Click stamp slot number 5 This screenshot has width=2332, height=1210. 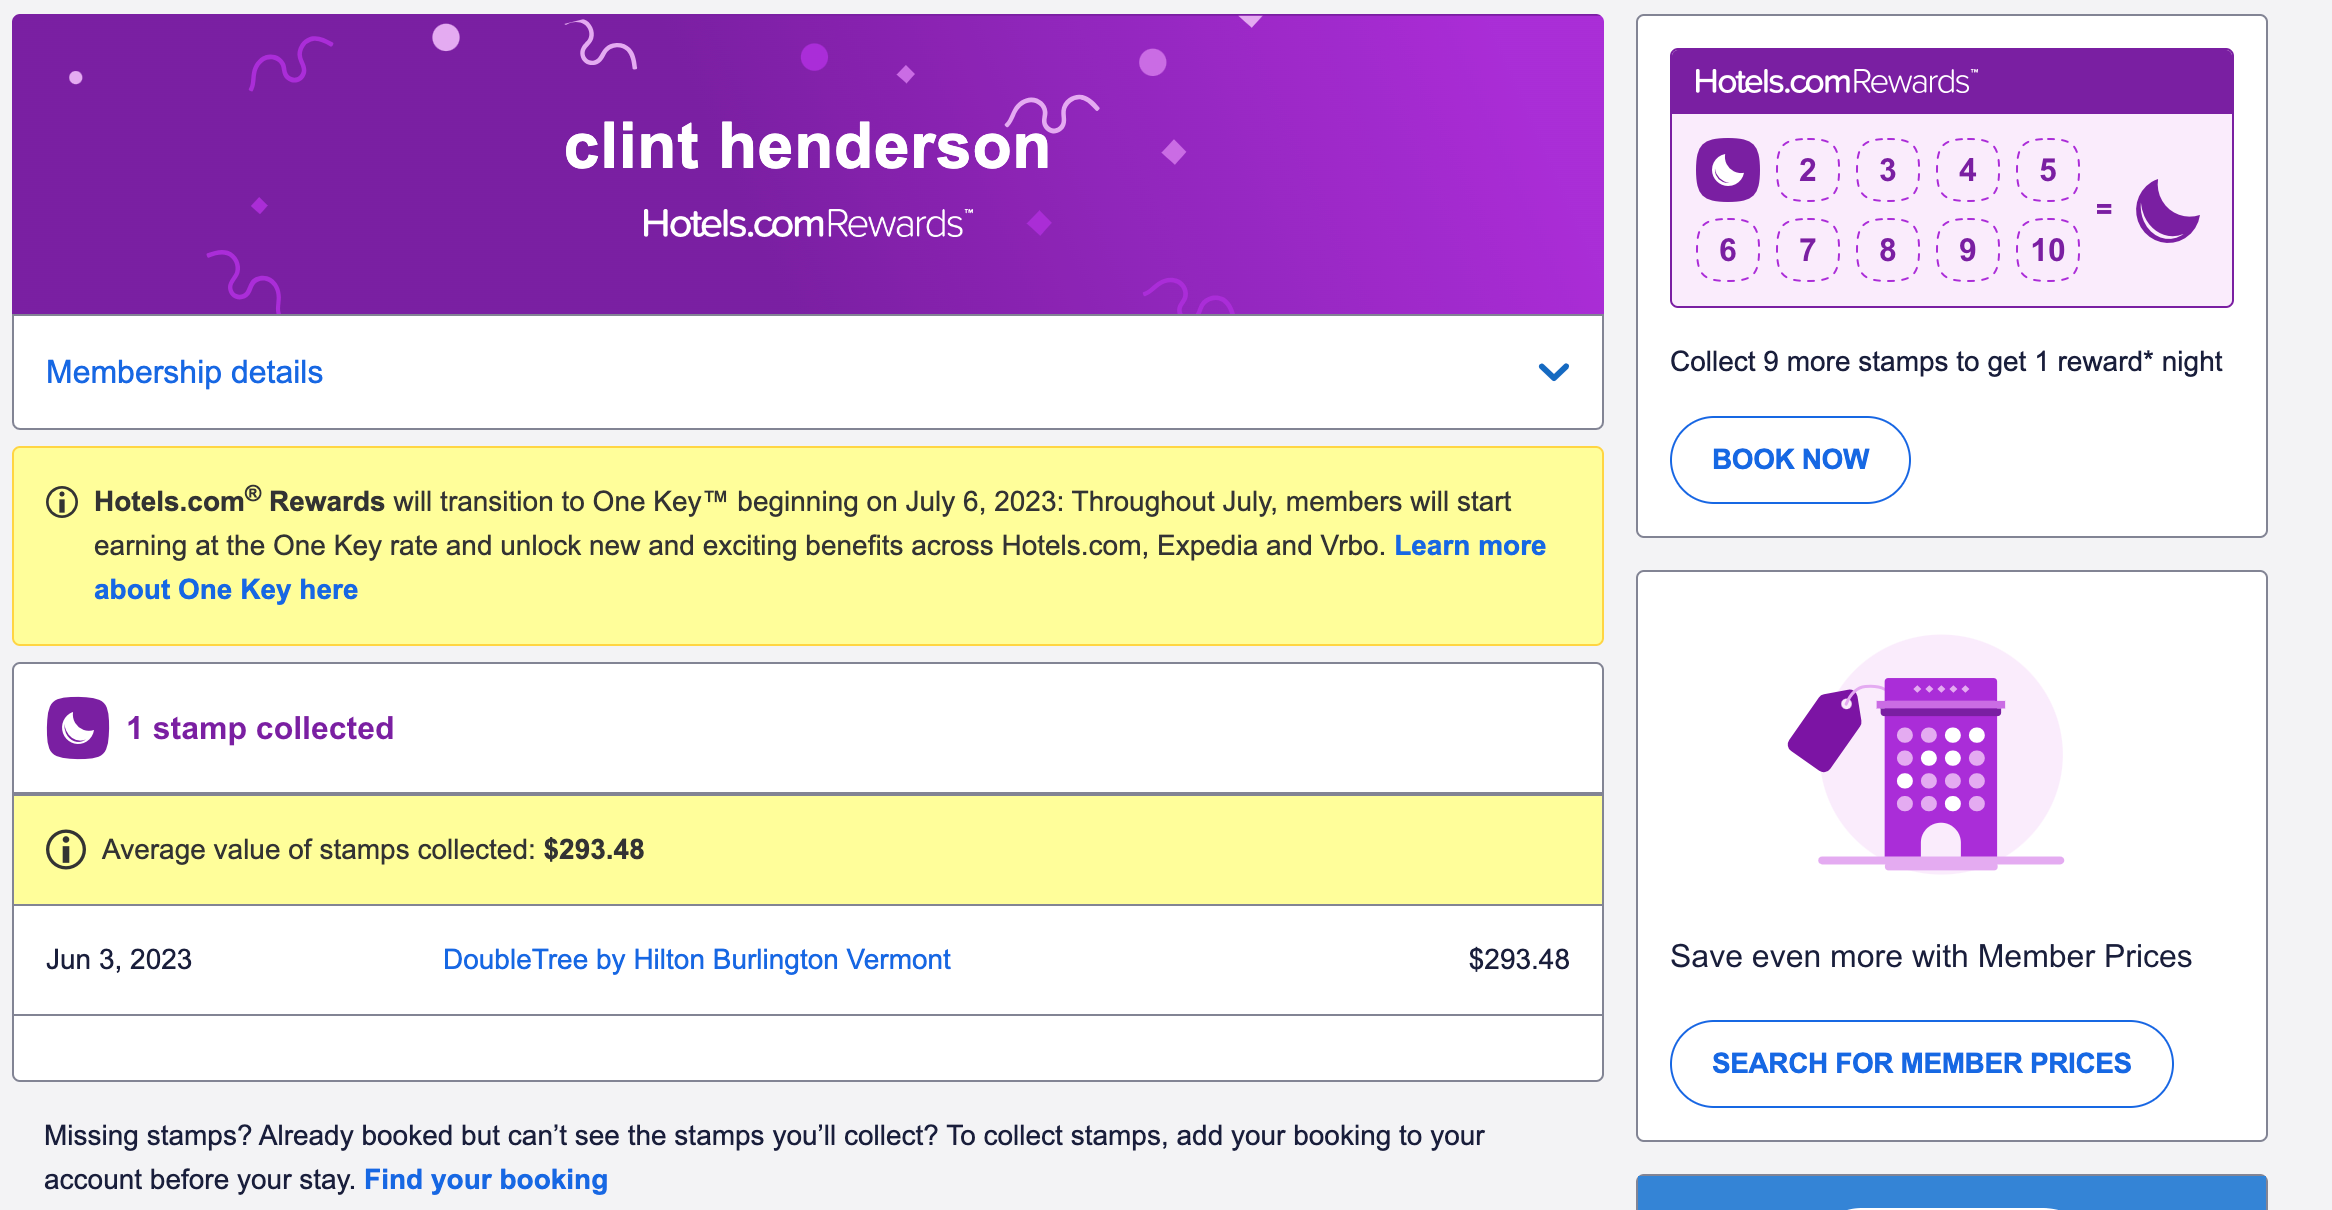pyautogui.click(x=2046, y=170)
